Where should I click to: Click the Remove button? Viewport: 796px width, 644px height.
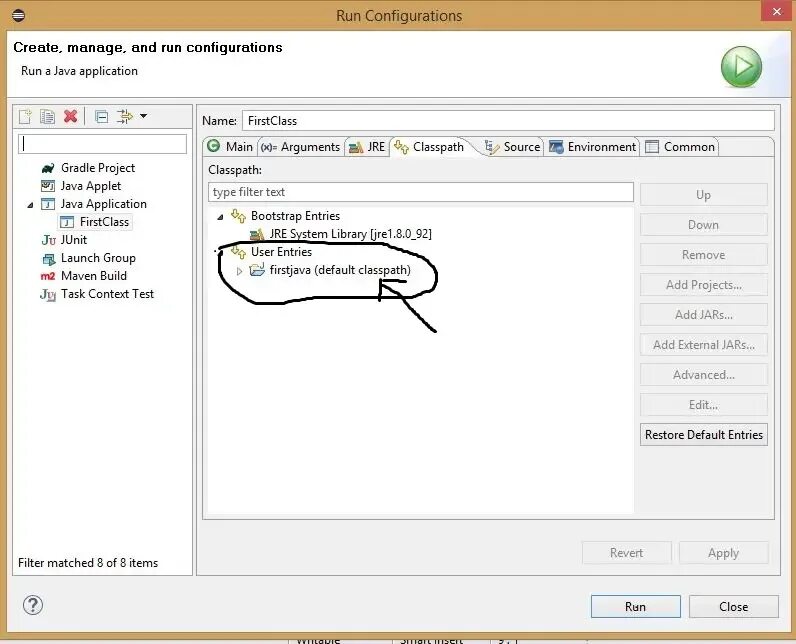point(704,255)
